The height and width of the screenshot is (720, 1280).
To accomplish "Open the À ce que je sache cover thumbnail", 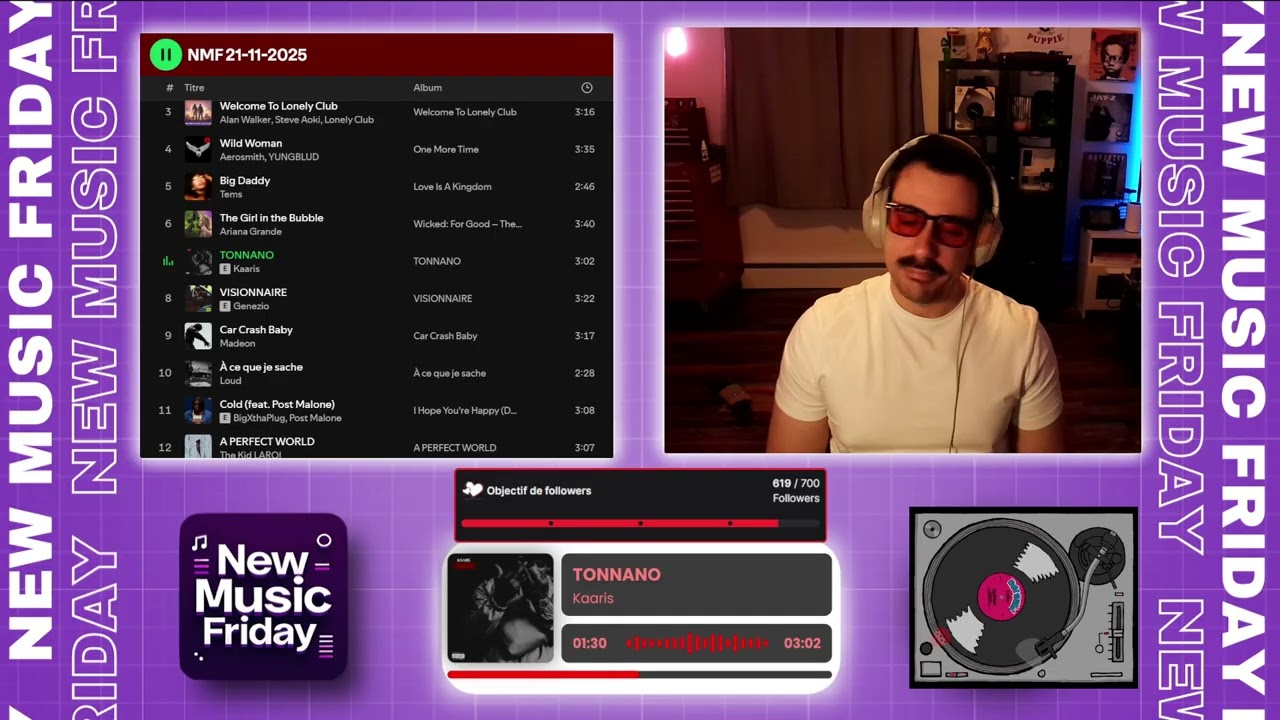I will (198, 373).
